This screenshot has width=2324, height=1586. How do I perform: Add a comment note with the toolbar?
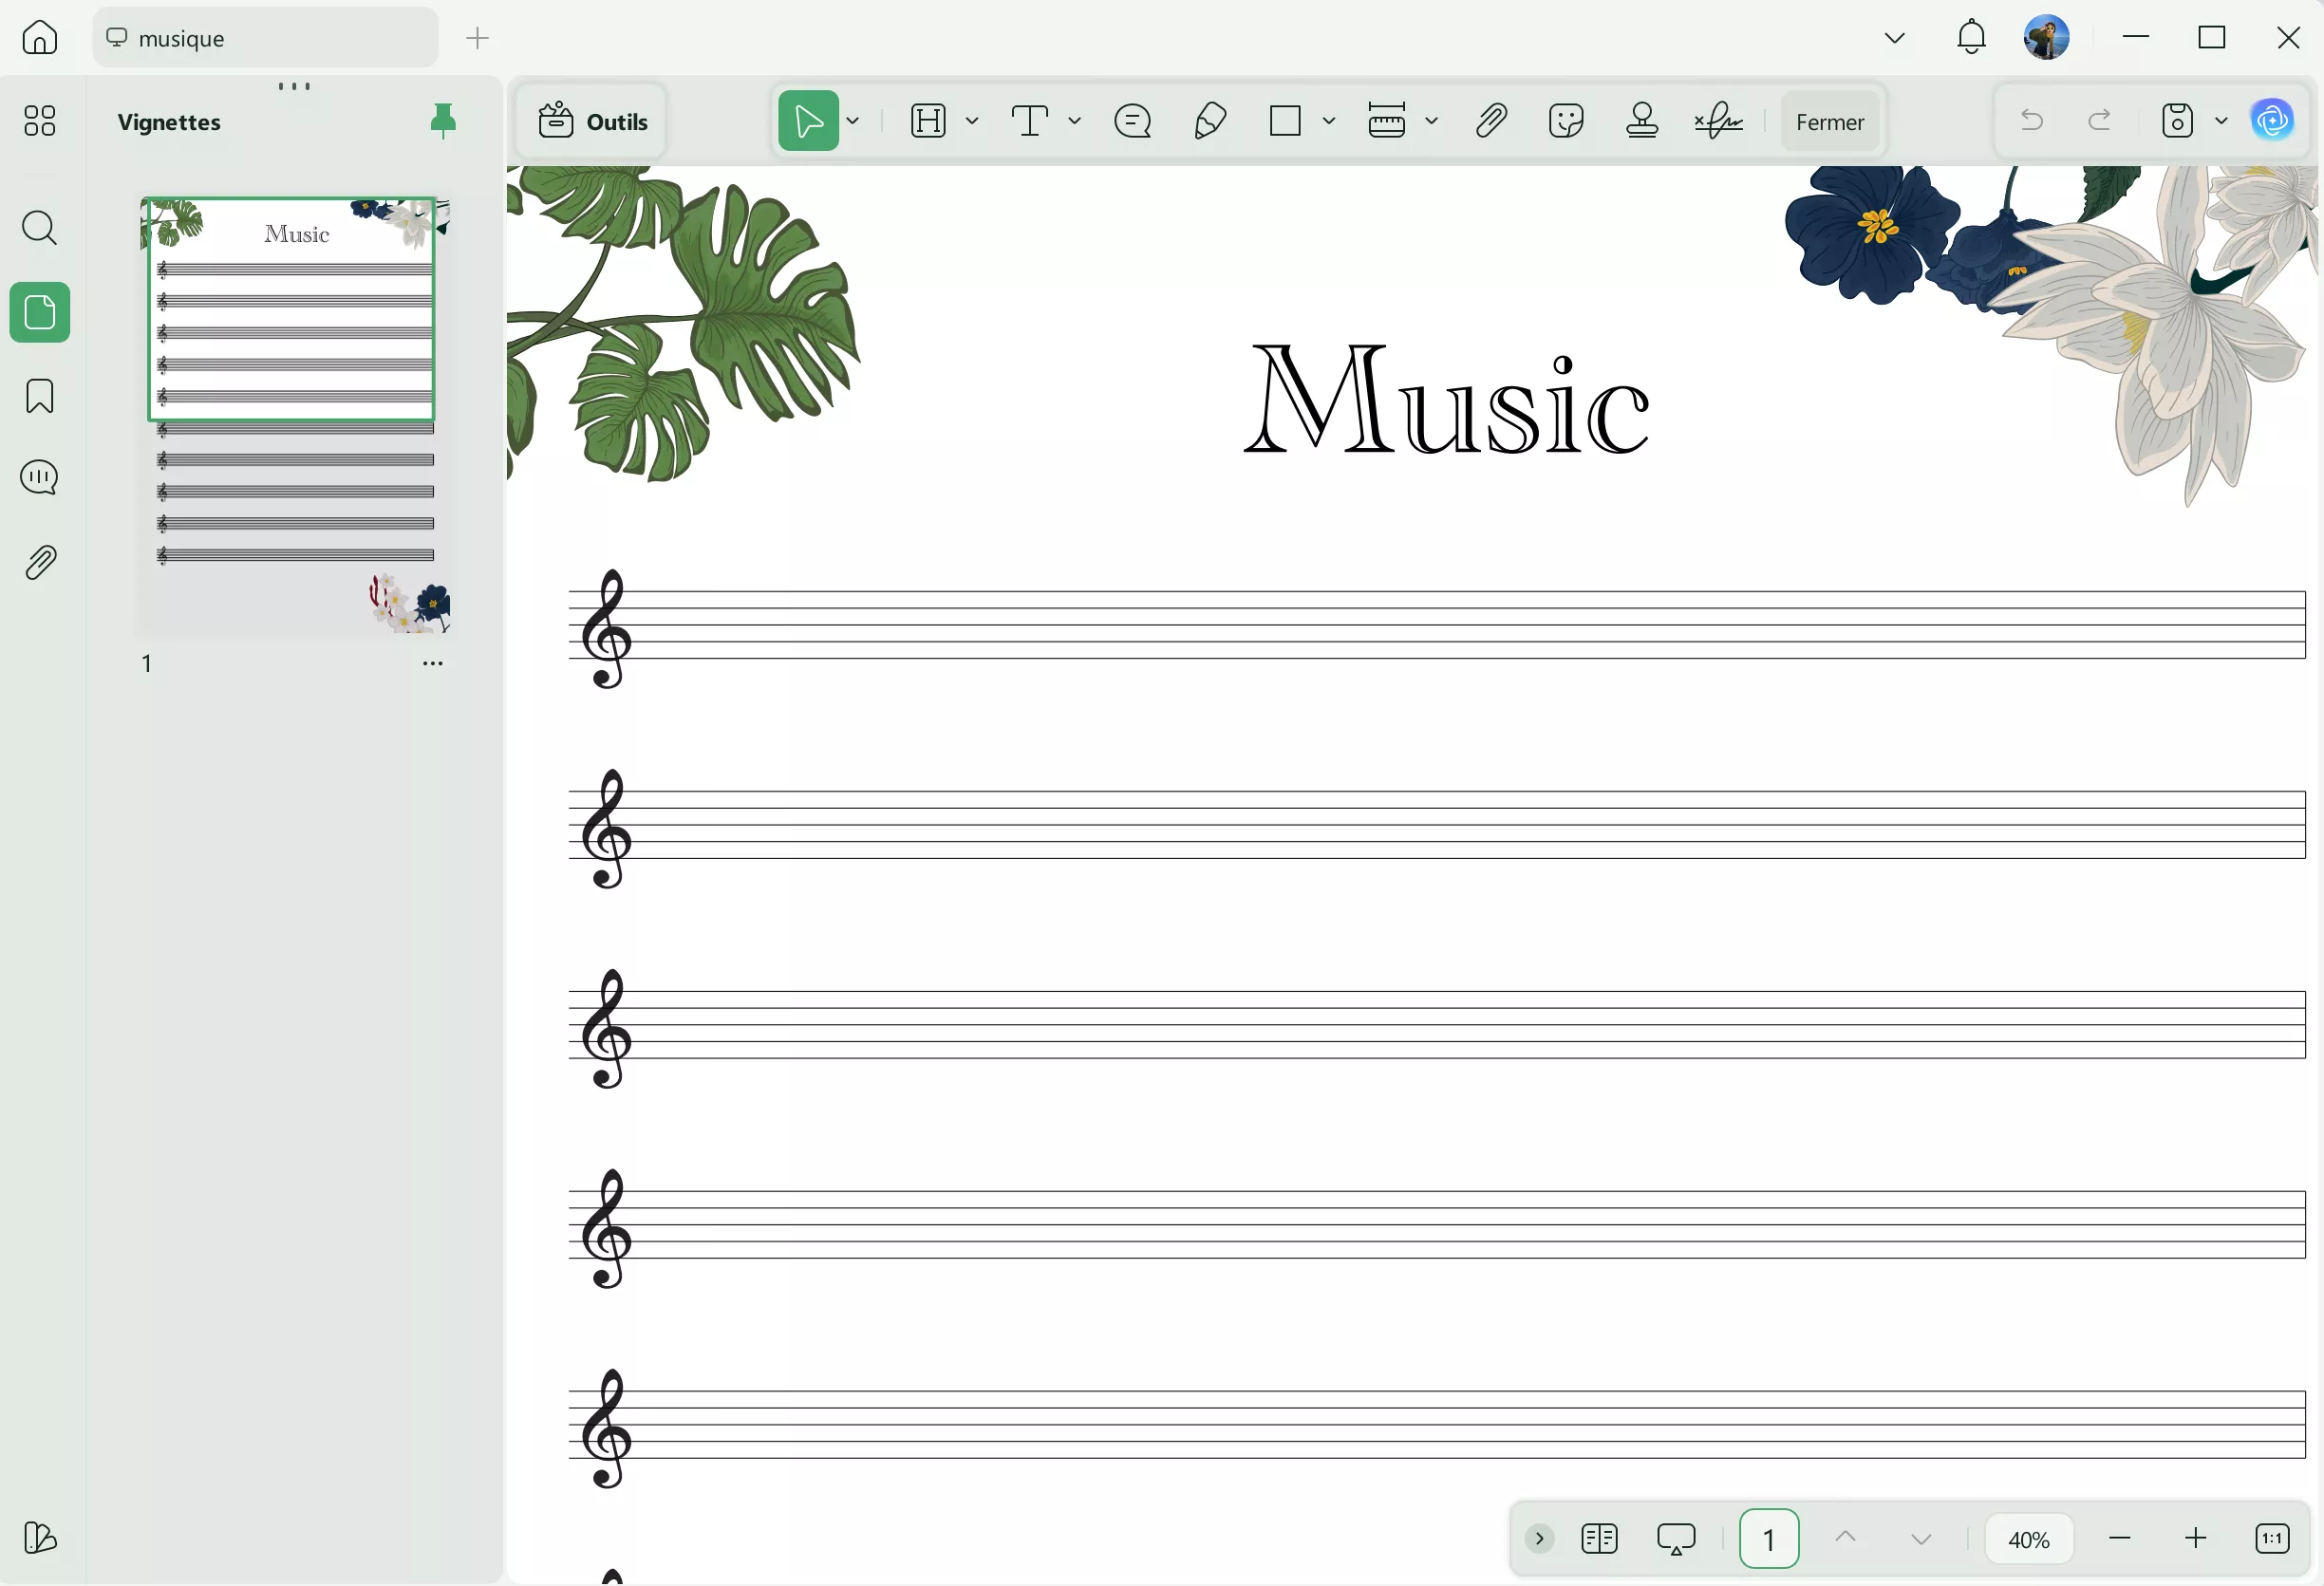pyautogui.click(x=1133, y=121)
